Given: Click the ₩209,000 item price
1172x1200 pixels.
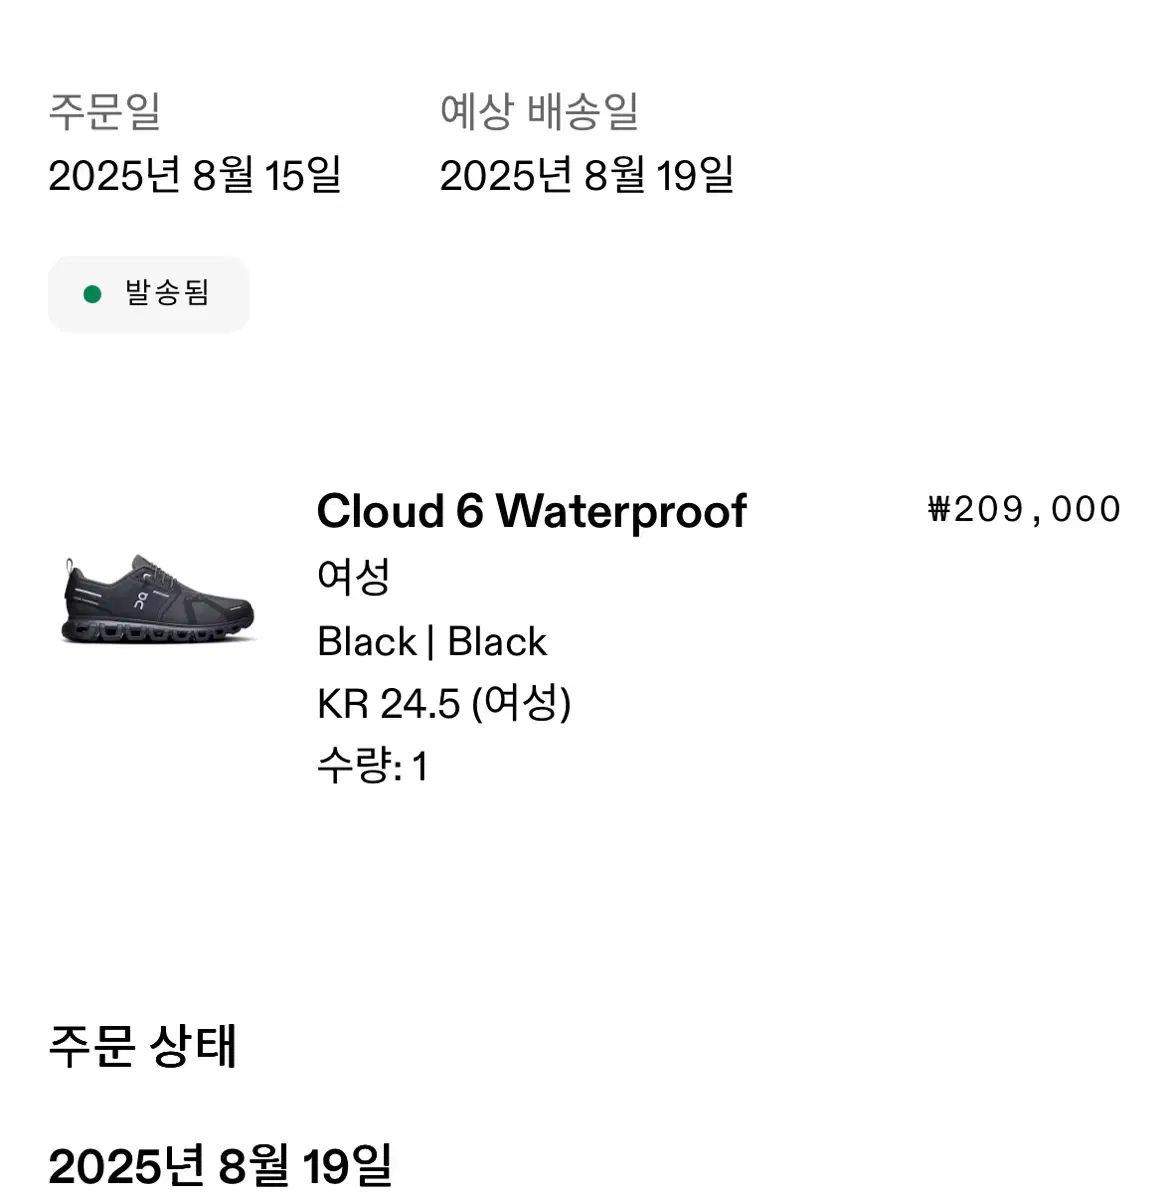Looking at the screenshot, I should pyautogui.click(x=1025, y=510).
